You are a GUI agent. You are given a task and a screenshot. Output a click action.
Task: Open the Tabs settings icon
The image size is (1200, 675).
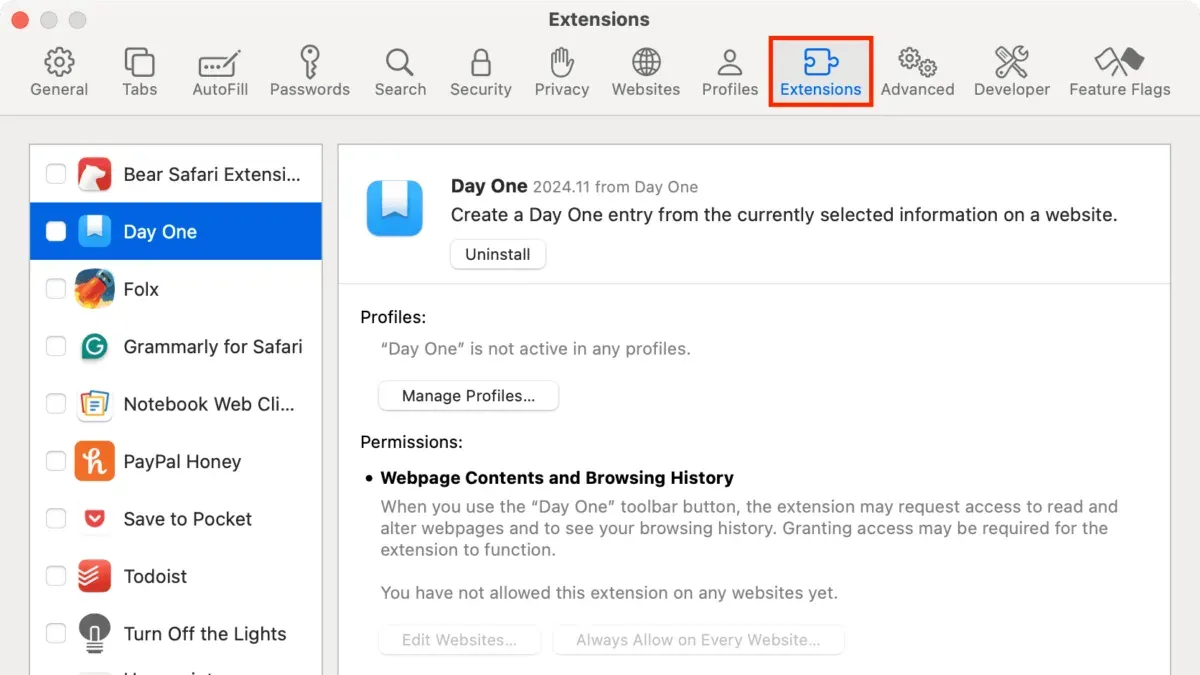point(140,62)
